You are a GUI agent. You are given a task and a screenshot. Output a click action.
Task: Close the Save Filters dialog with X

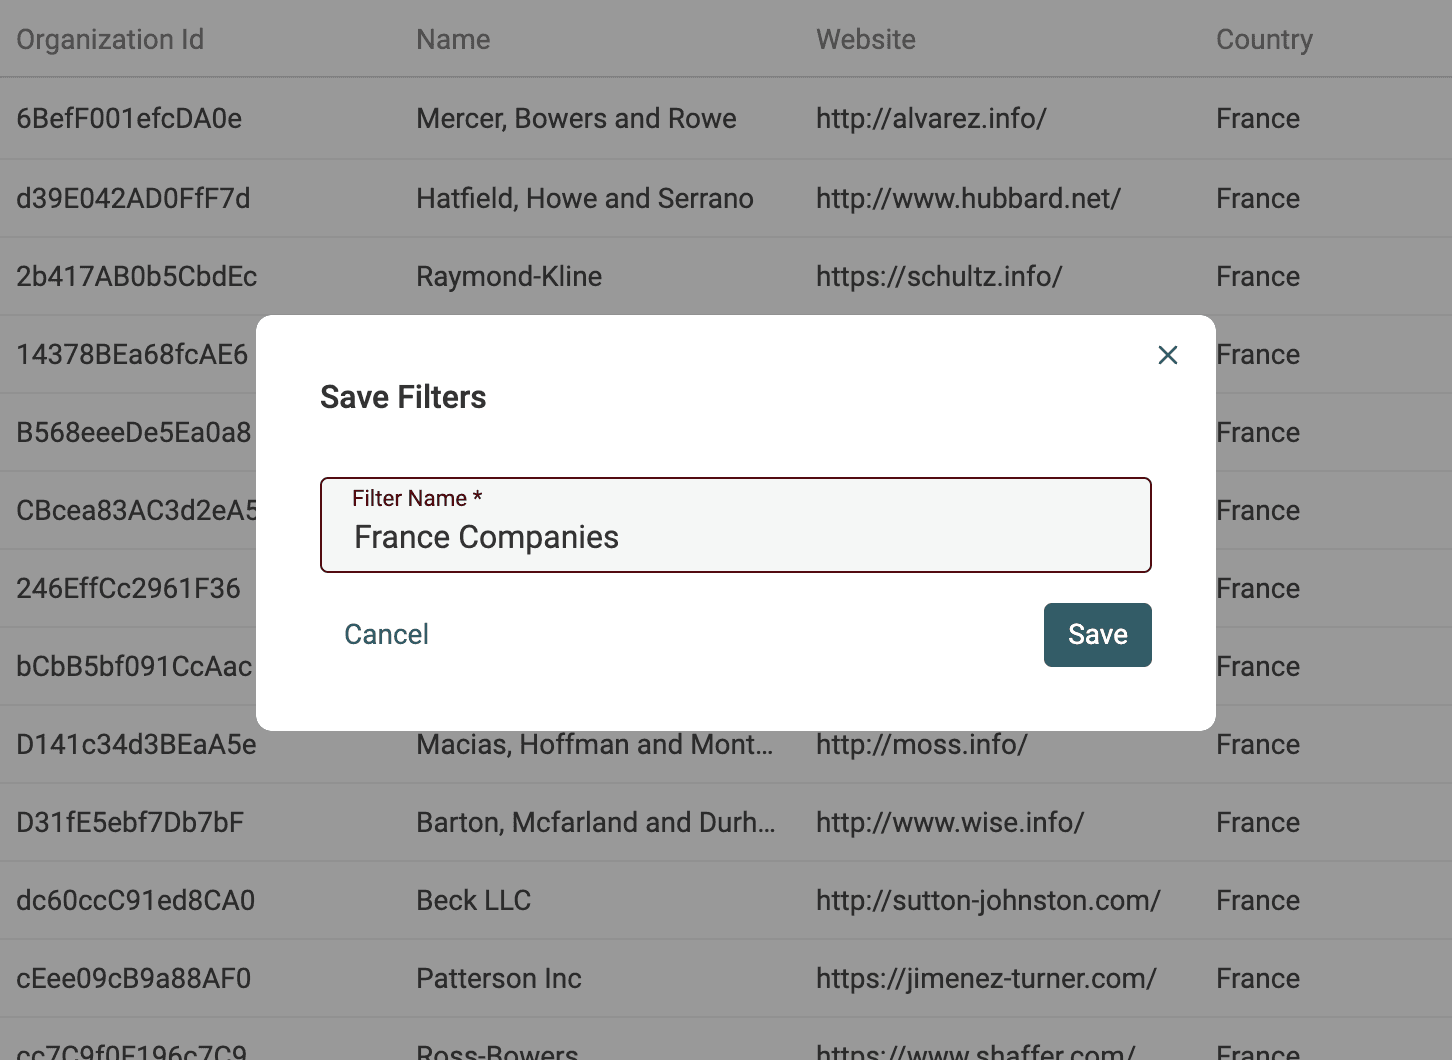pos(1167,355)
